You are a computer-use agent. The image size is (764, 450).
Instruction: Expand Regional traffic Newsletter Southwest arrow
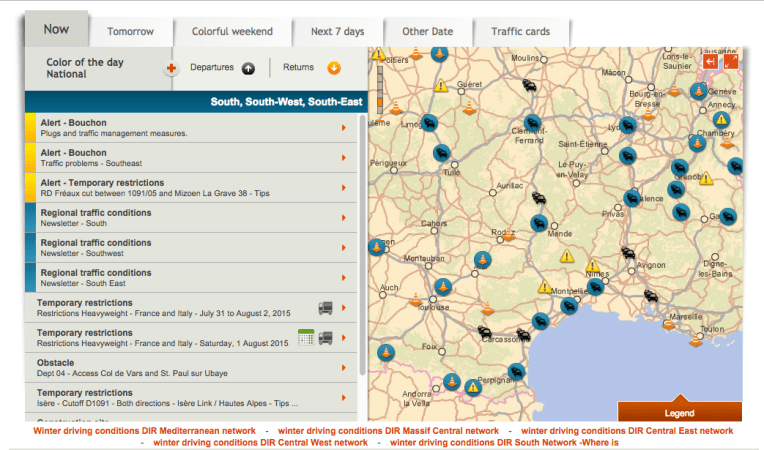pos(344,247)
